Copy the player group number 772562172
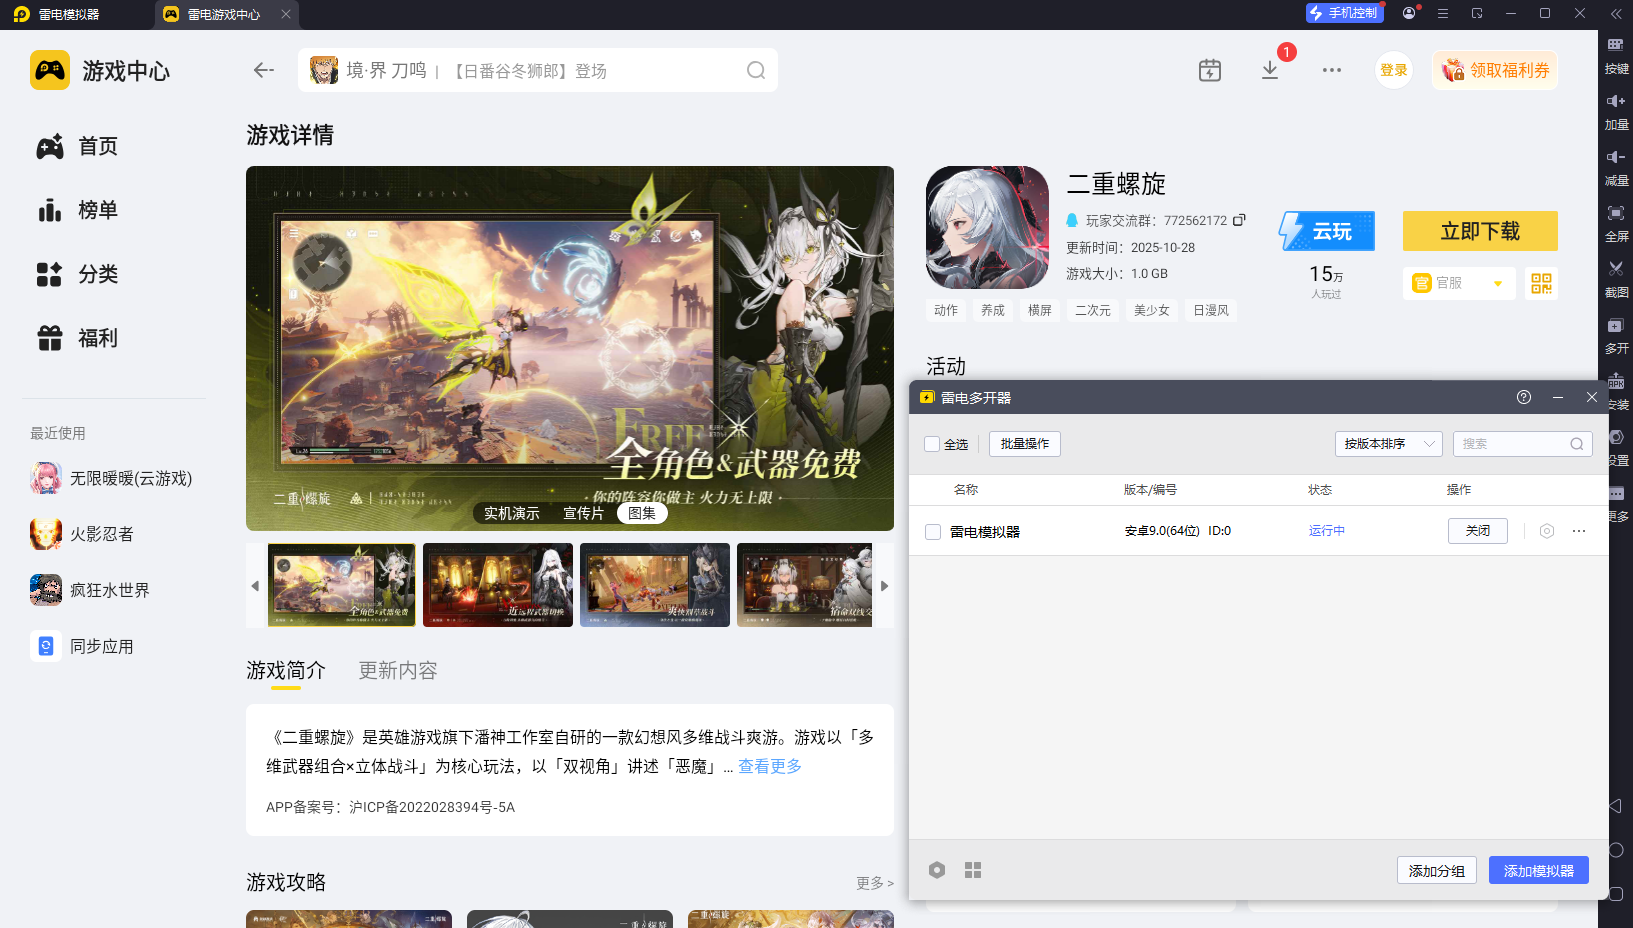 [x=1240, y=220]
